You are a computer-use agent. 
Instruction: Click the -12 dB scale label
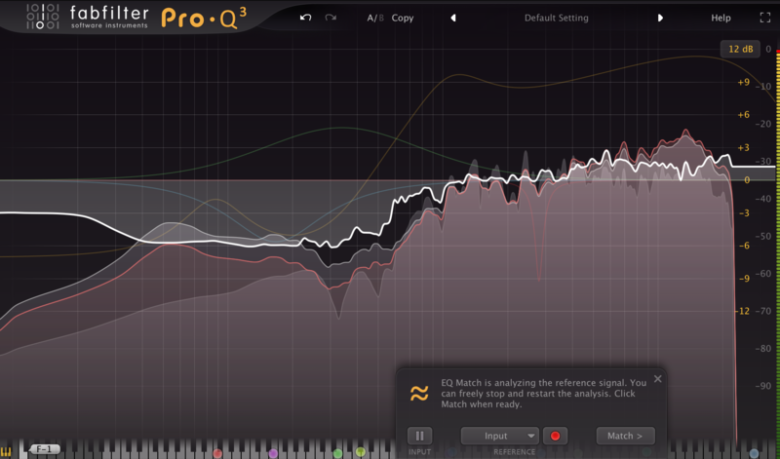[x=743, y=311]
